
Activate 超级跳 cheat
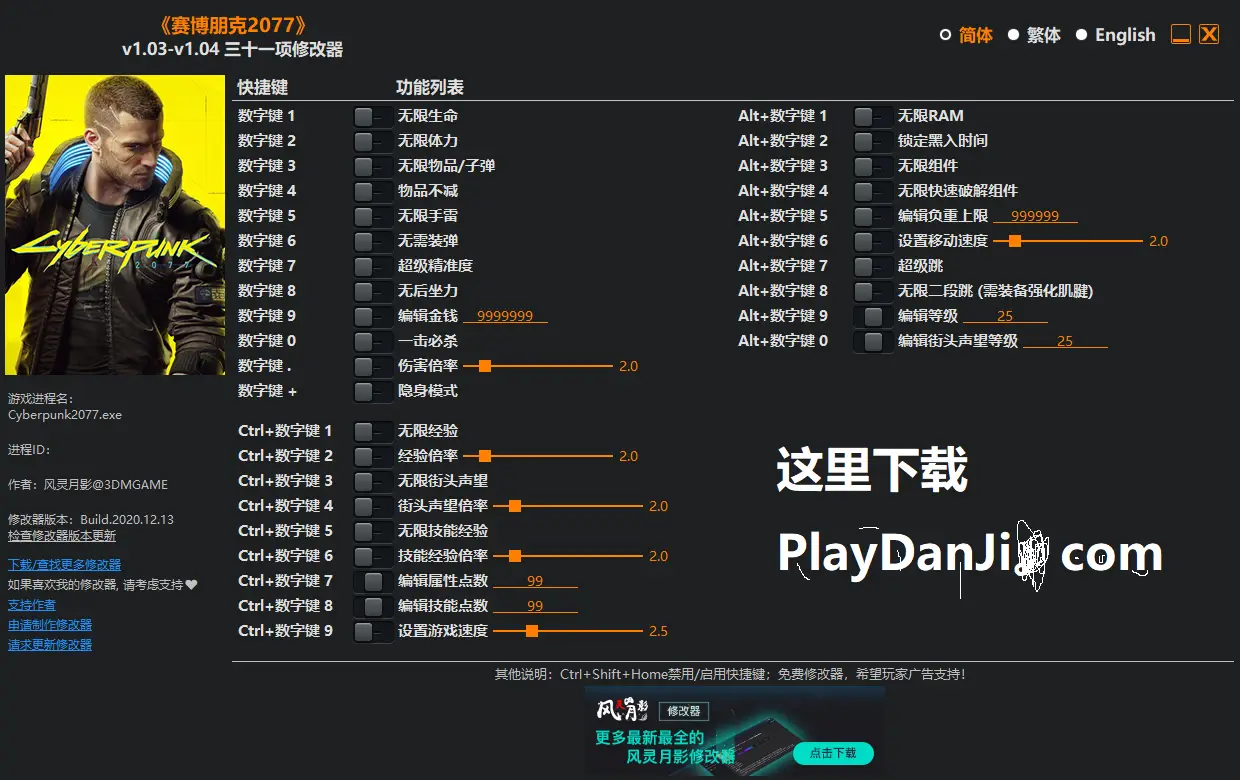point(872,265)
